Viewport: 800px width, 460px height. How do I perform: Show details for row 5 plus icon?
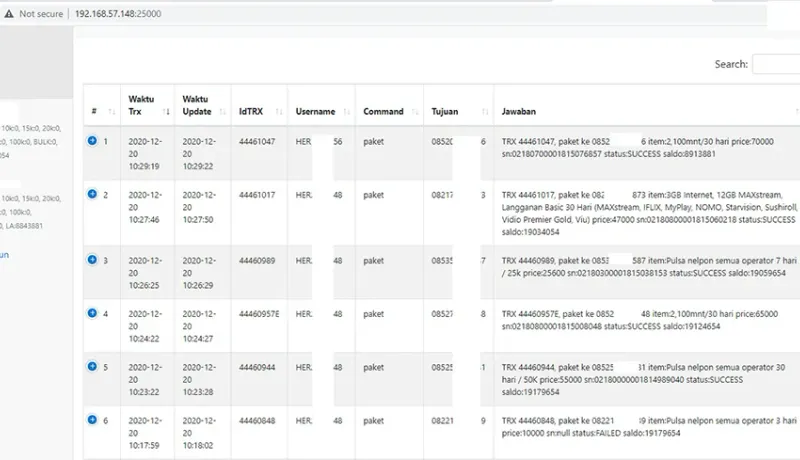(x=92, y=366)
